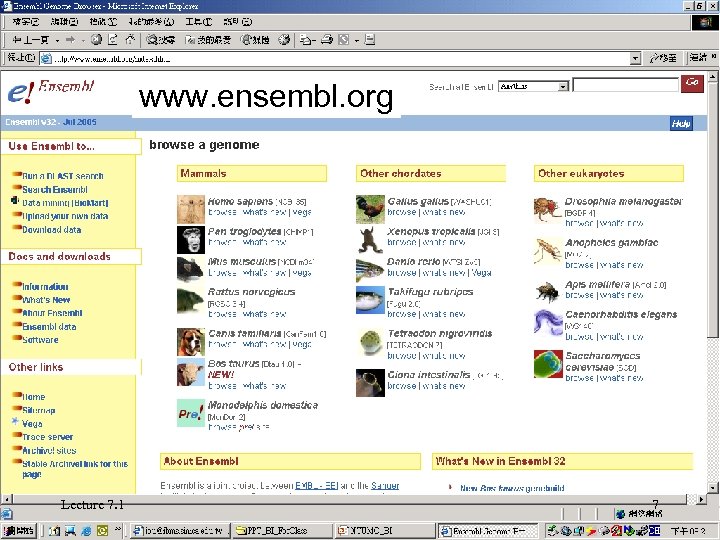Click the Mail toolbar icon

point(307,40)
